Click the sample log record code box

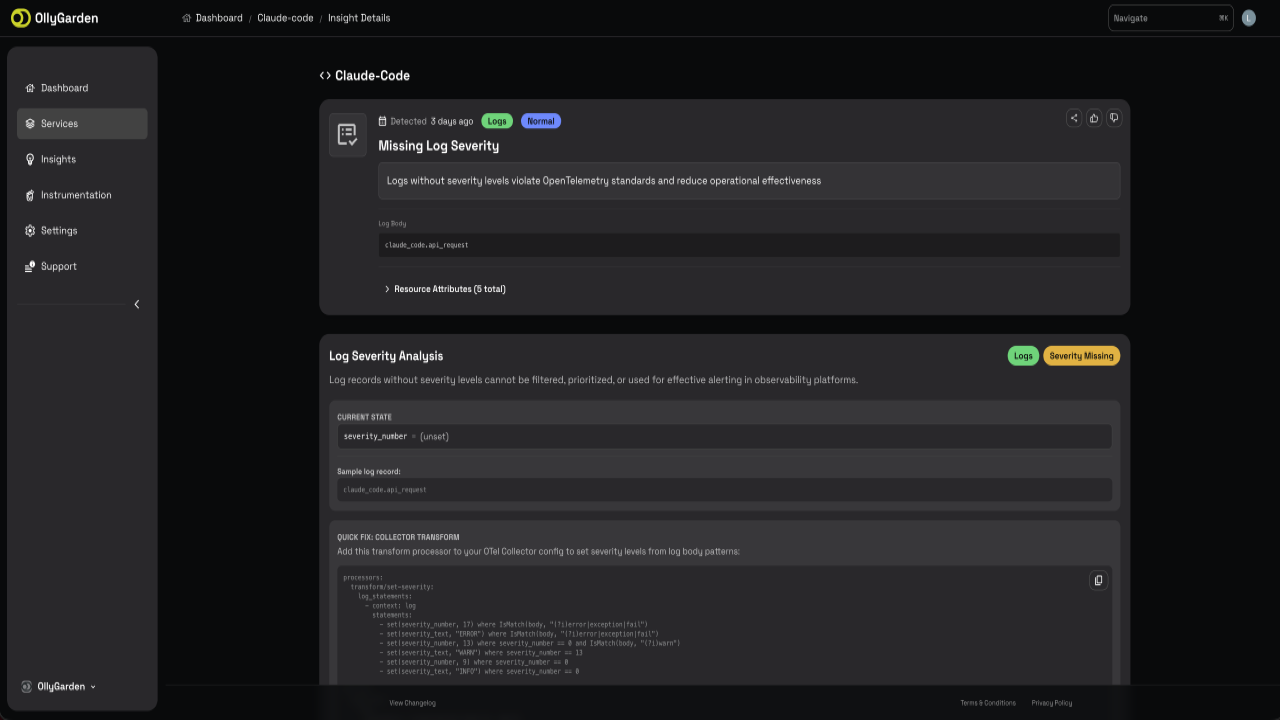(725, 490)
